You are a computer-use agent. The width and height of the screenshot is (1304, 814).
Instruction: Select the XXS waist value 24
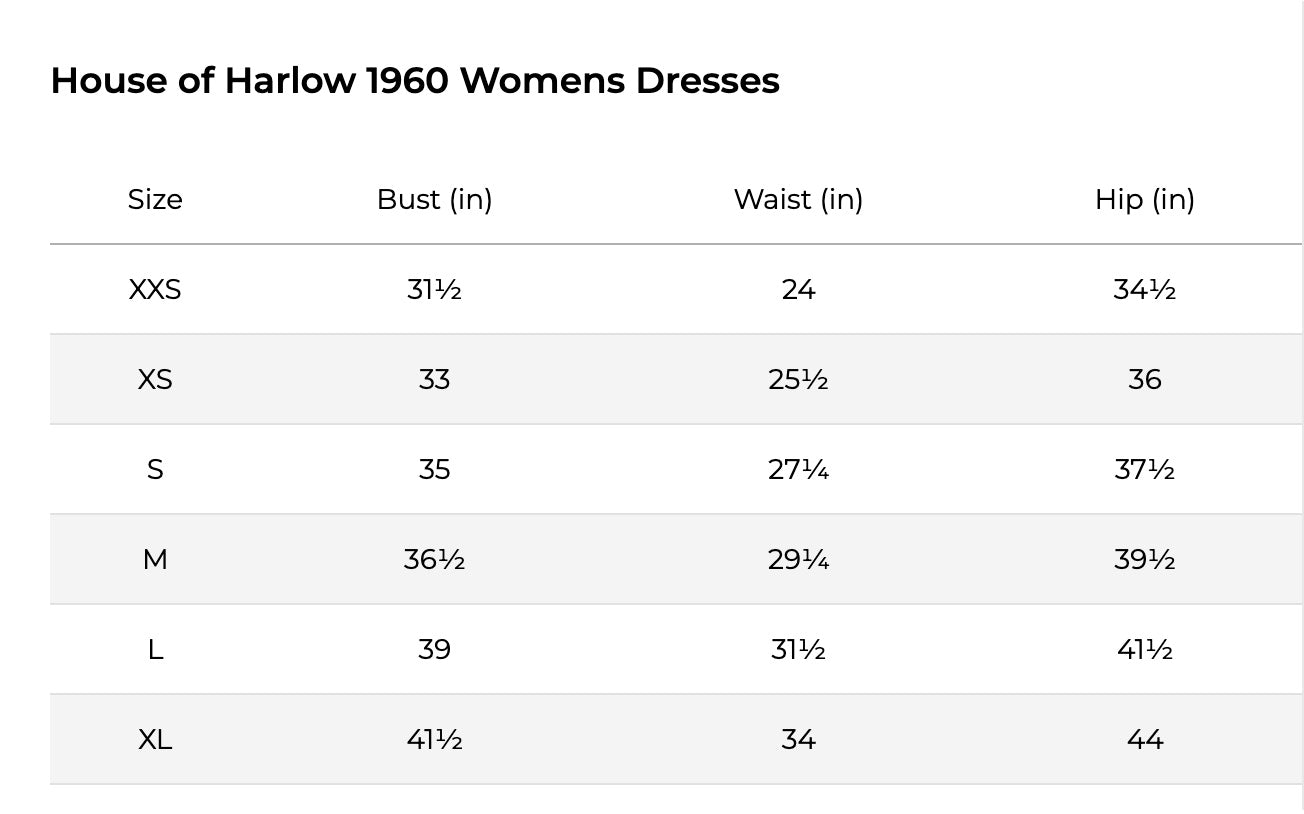coord(798,290)
